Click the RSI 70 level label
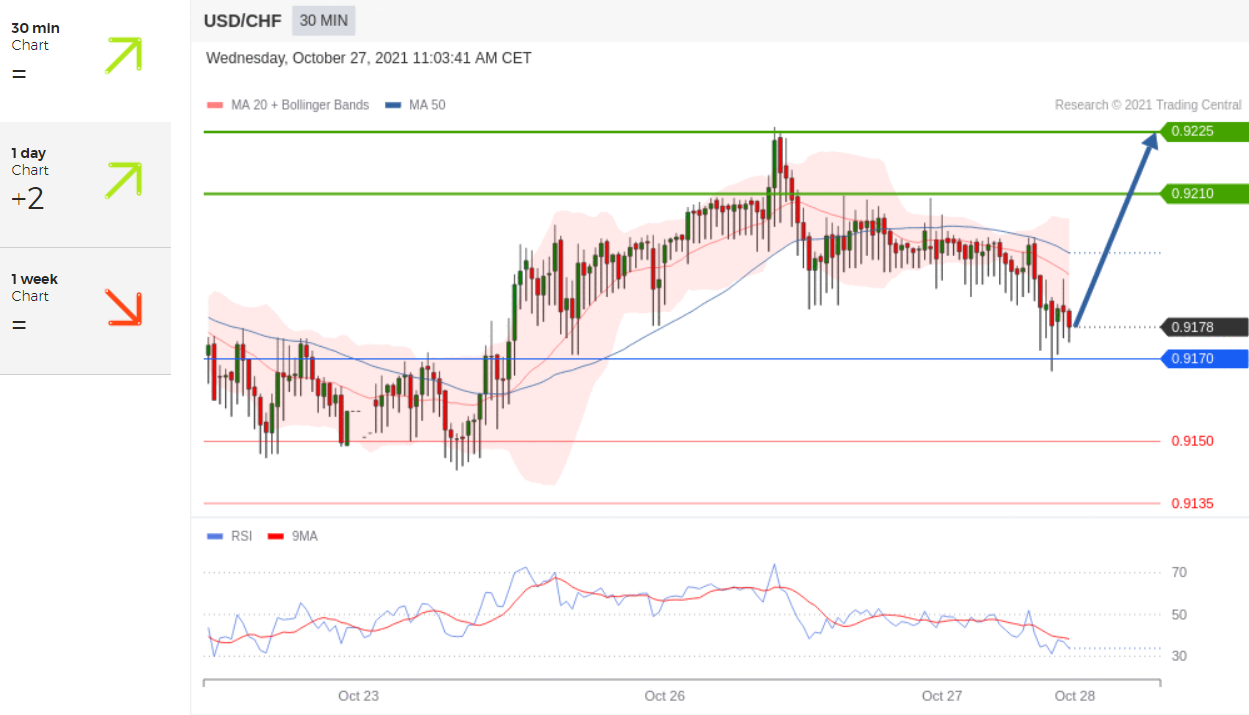Screen dimensions: 1249x715 (1180, 573)
